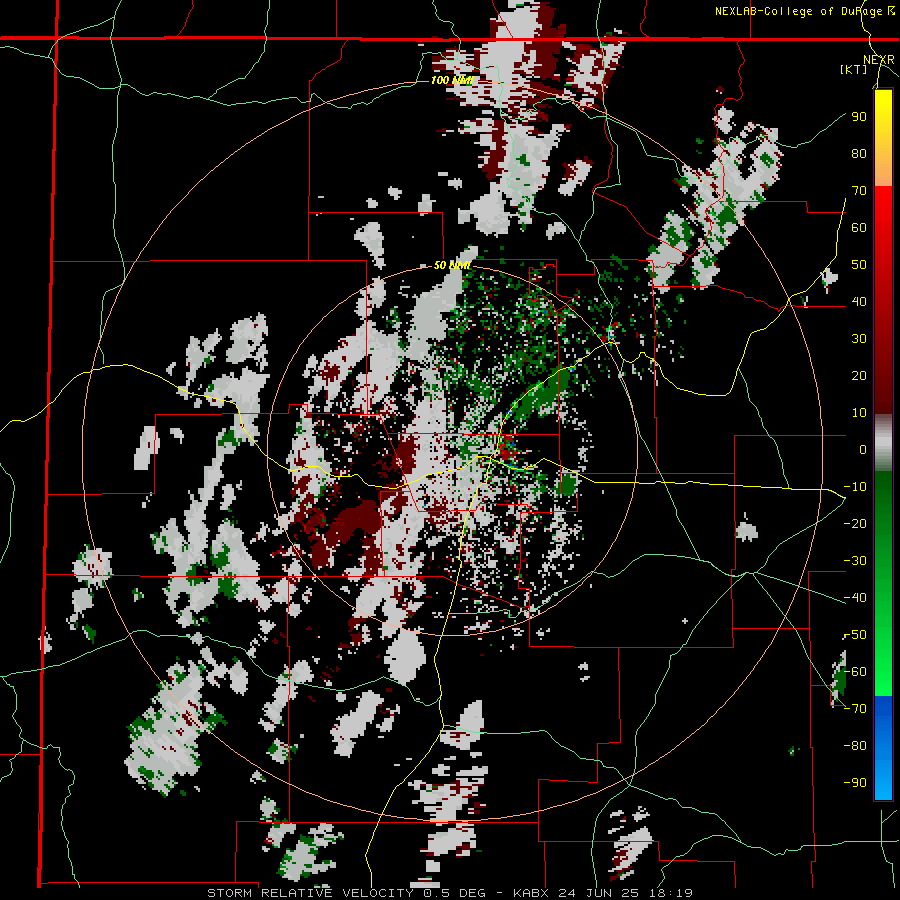Viewport: 900px width, 900px height.
Task: Click the 20 value on velocity scale
Action: point(859,376)
